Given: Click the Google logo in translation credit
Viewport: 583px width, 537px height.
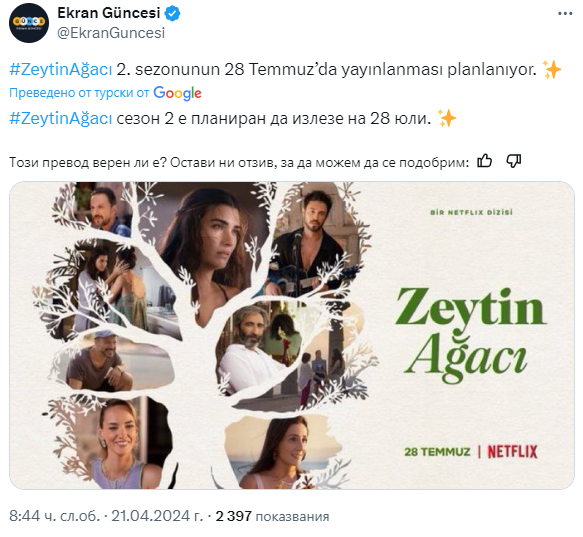Looking at the screenshot, I should tap(177, 93).
